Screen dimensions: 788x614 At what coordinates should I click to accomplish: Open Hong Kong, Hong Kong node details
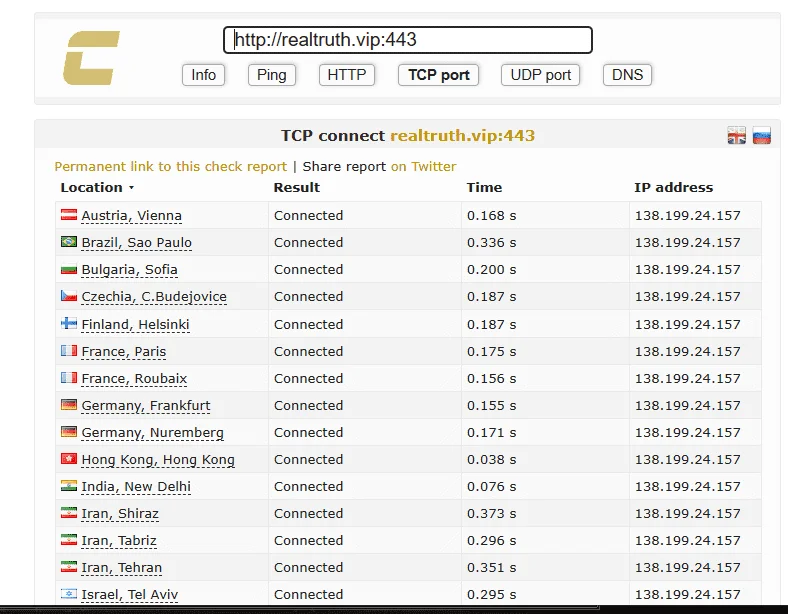click(x=158, y=460)
